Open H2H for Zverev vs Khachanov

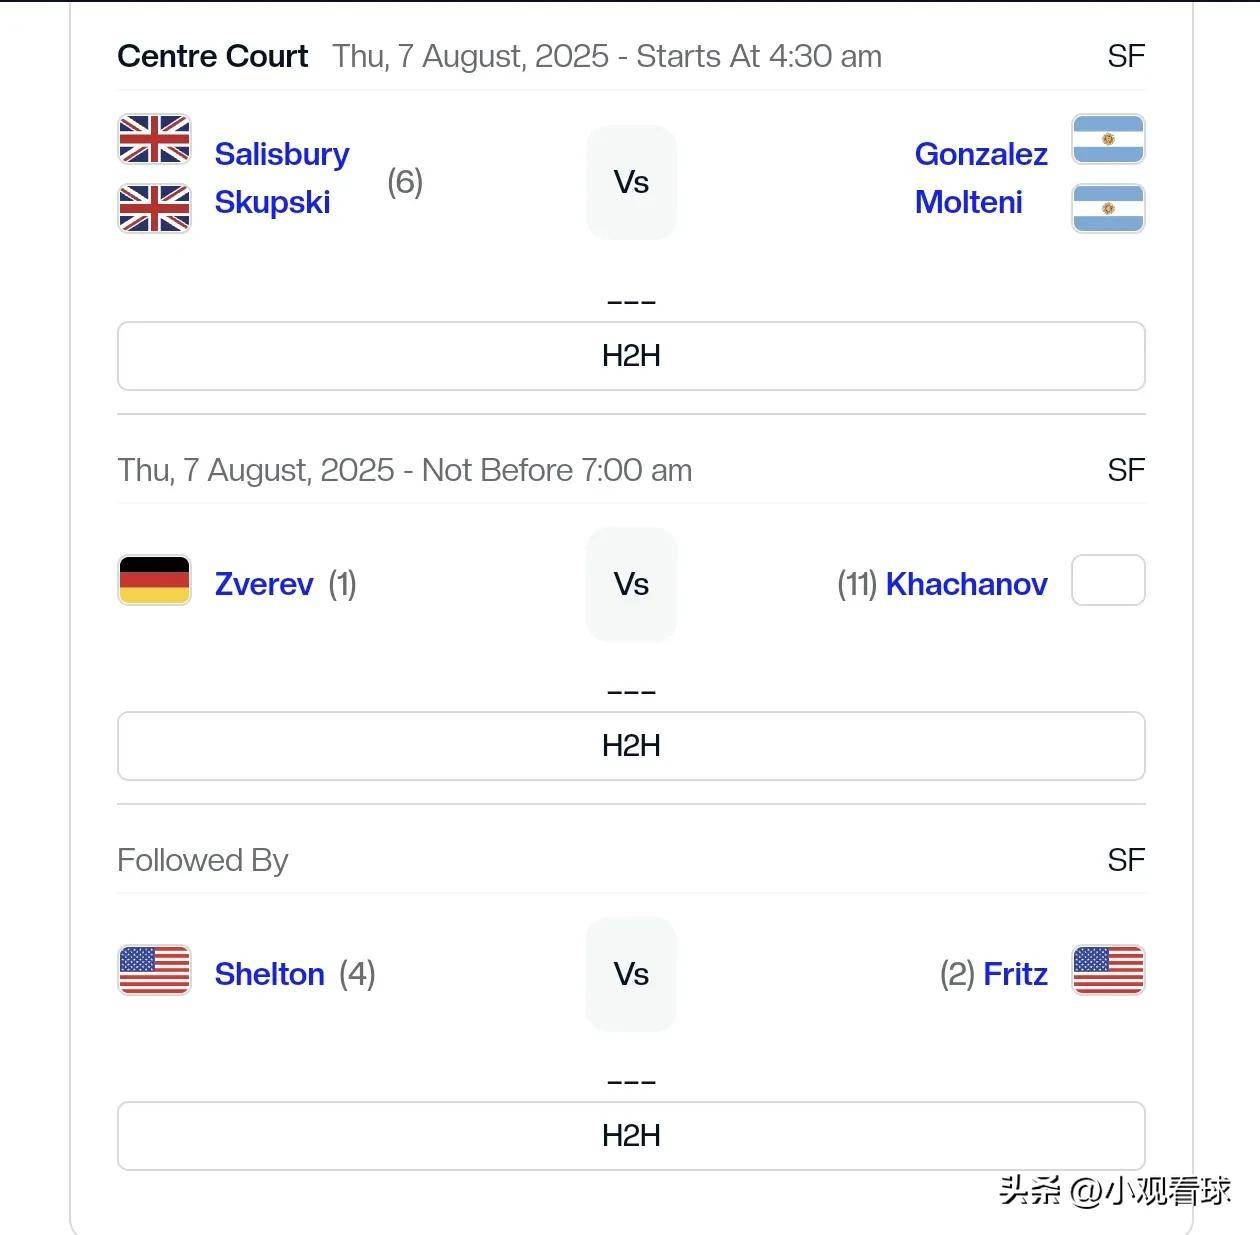coord(631,746)
